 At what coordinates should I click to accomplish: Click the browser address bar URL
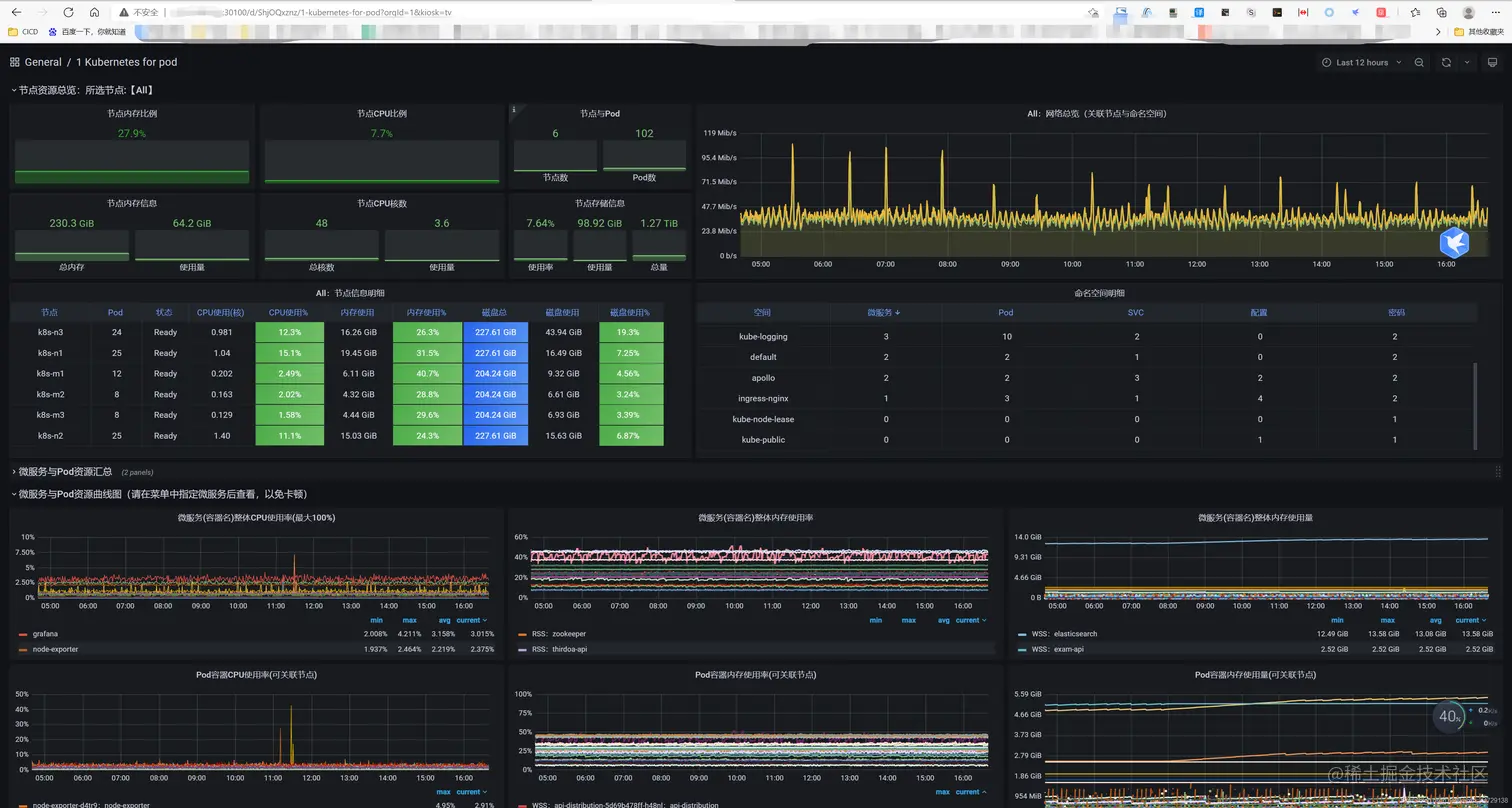coord(310,12)
